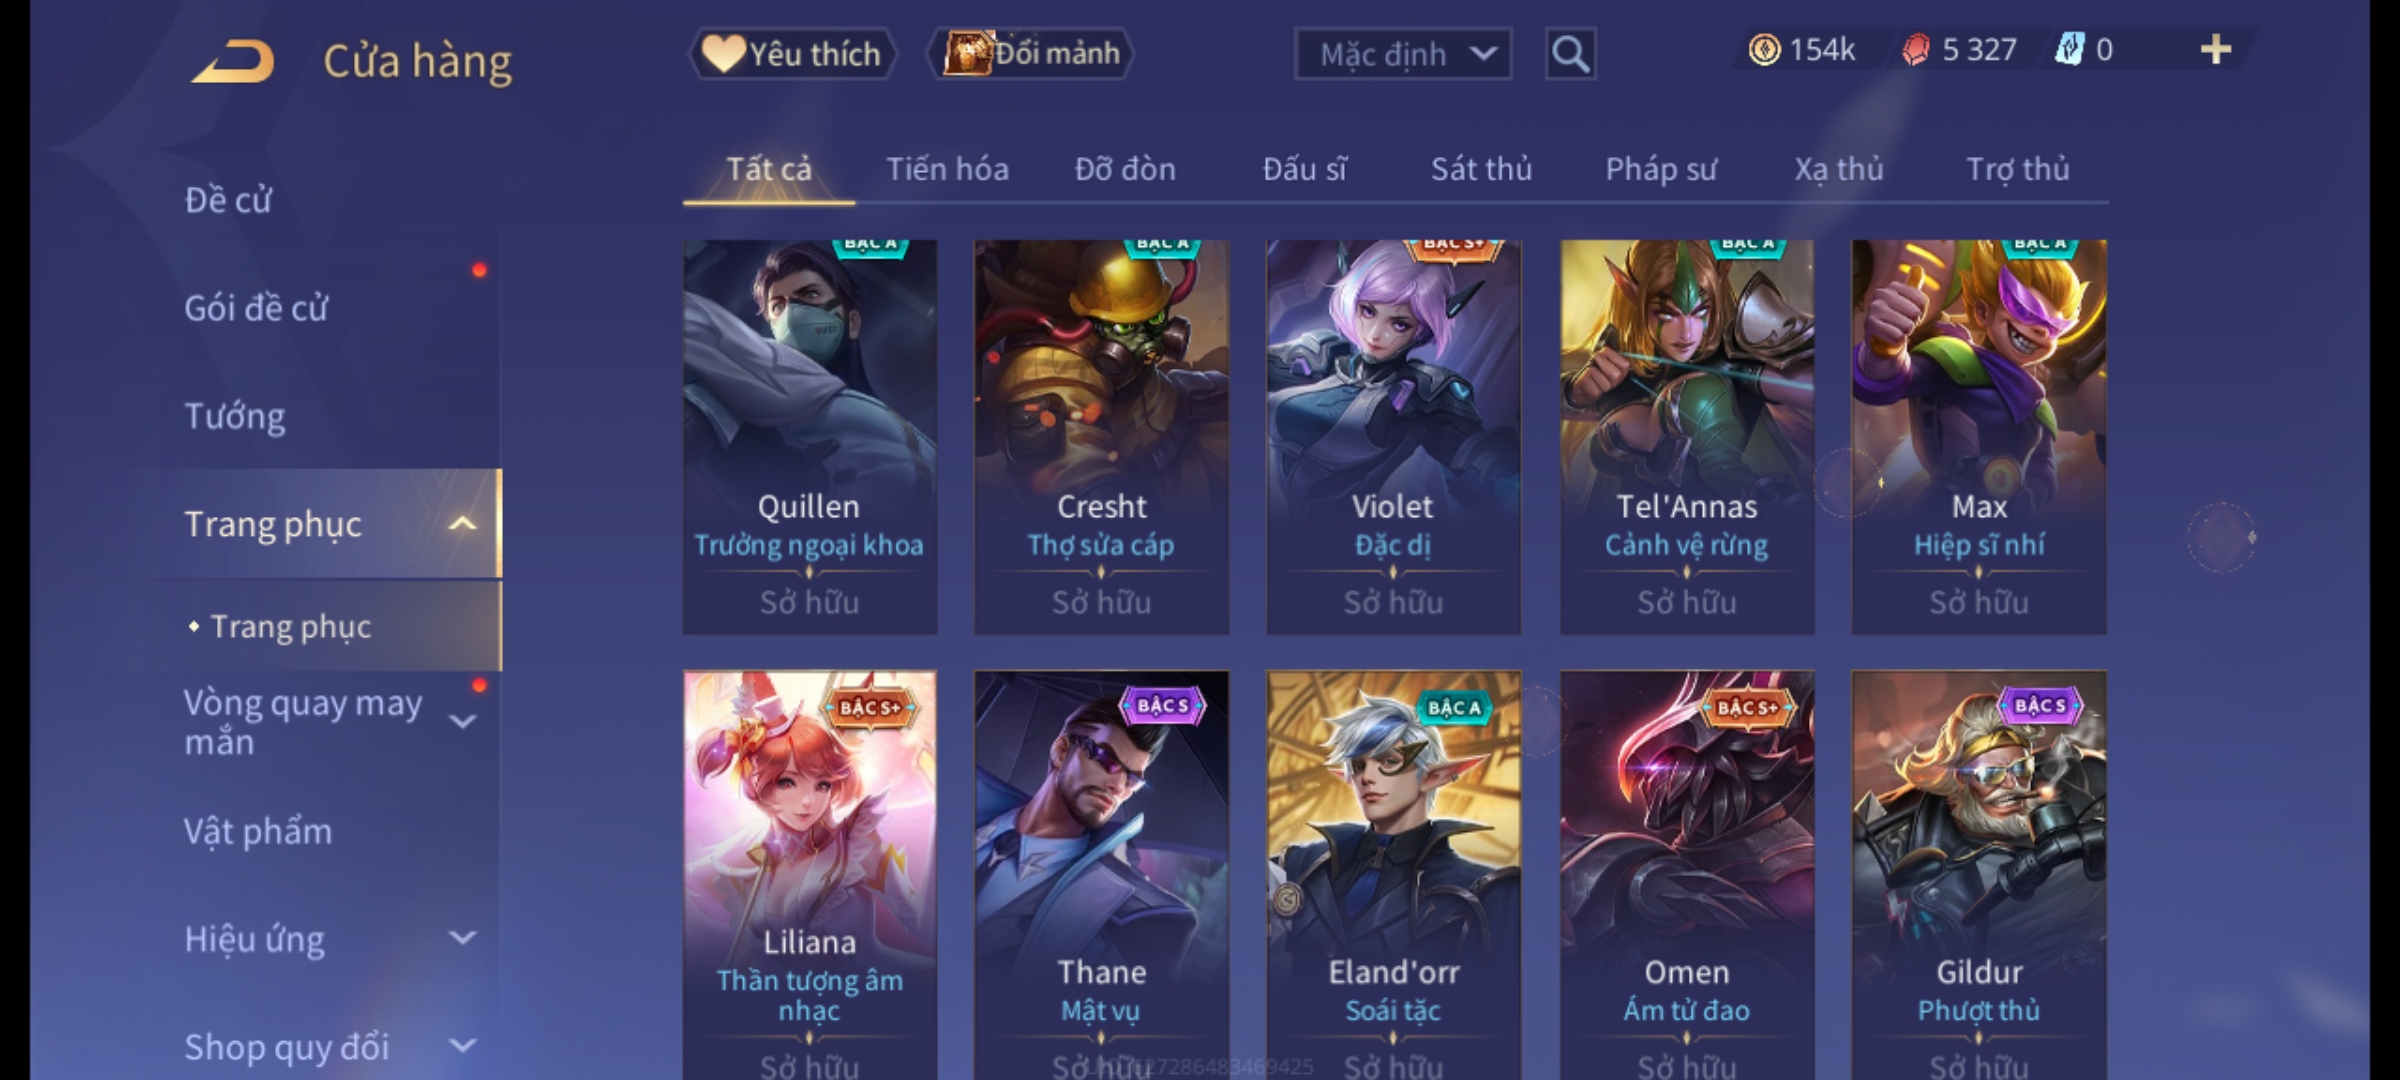The width and height of the screenshot is (2400, 1080).
Task: Tap the plus icon to add currency
Action: pos(2216,49)
